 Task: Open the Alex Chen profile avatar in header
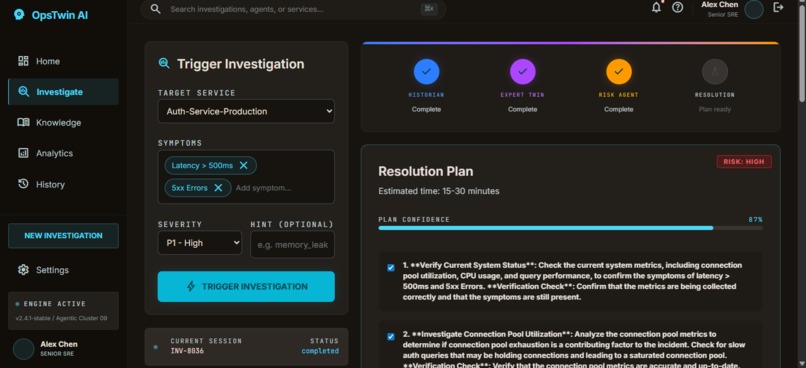coord(754,9)
